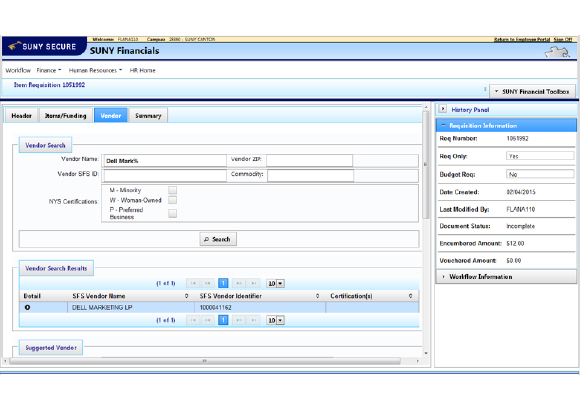This screenshot has height=410, width=580.
Task: Click the Sign Off link
Action: pos(563,39)
